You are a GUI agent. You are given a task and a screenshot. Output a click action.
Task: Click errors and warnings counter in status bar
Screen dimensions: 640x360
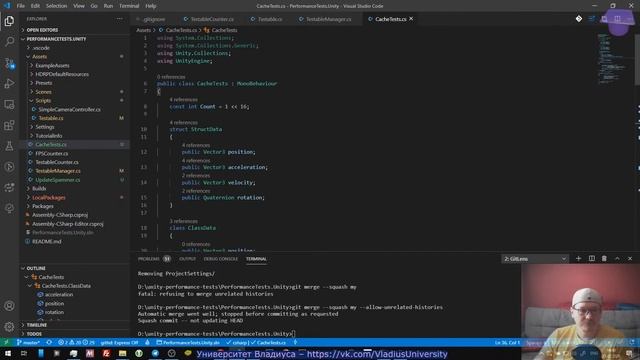[x=76, y=342]
